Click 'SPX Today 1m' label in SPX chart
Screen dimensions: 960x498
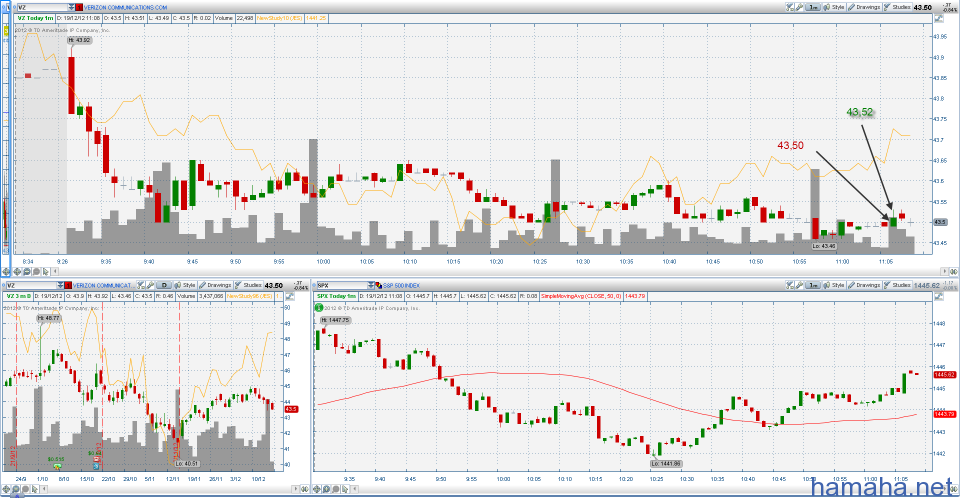tap(336, 296)
